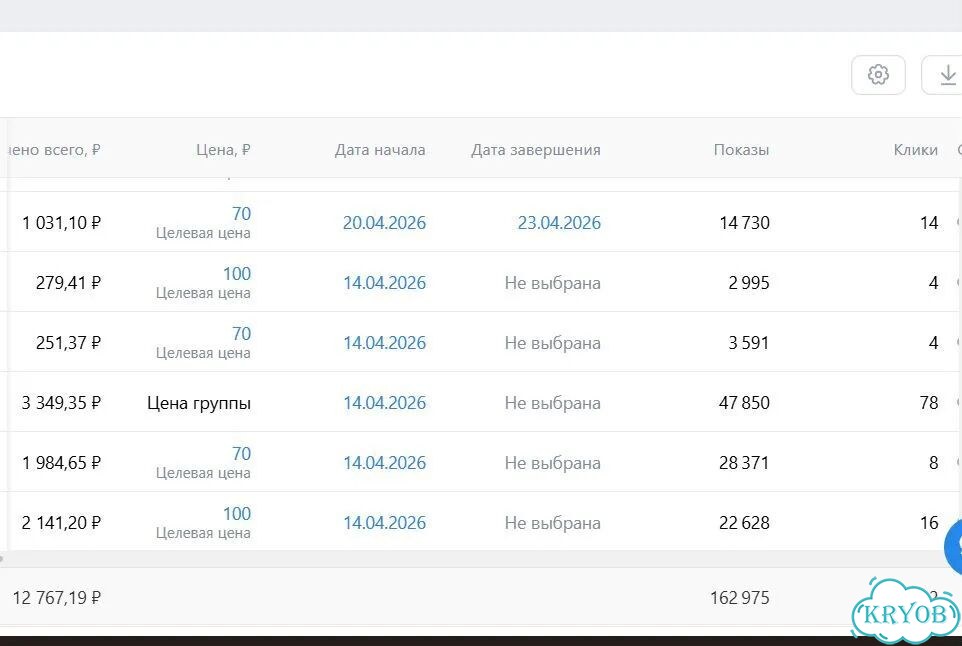Image resolution: width=962 pixels, height=646 pixels.
Task: Edit target price 70 for 1 031,10 ₽ row
Action: (241, 213)
